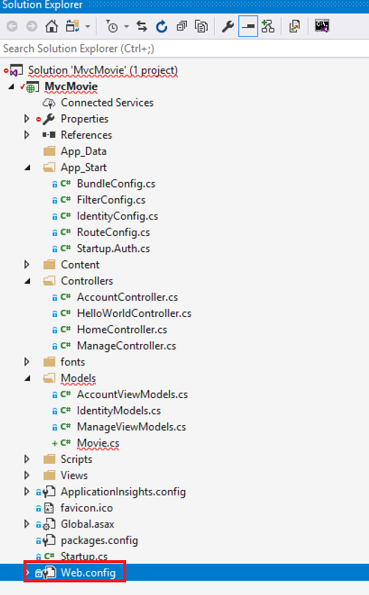Focus the Search Solution Explorer box
The width and height of the screenshot is (369, 595).
click(x=184, y=49)
